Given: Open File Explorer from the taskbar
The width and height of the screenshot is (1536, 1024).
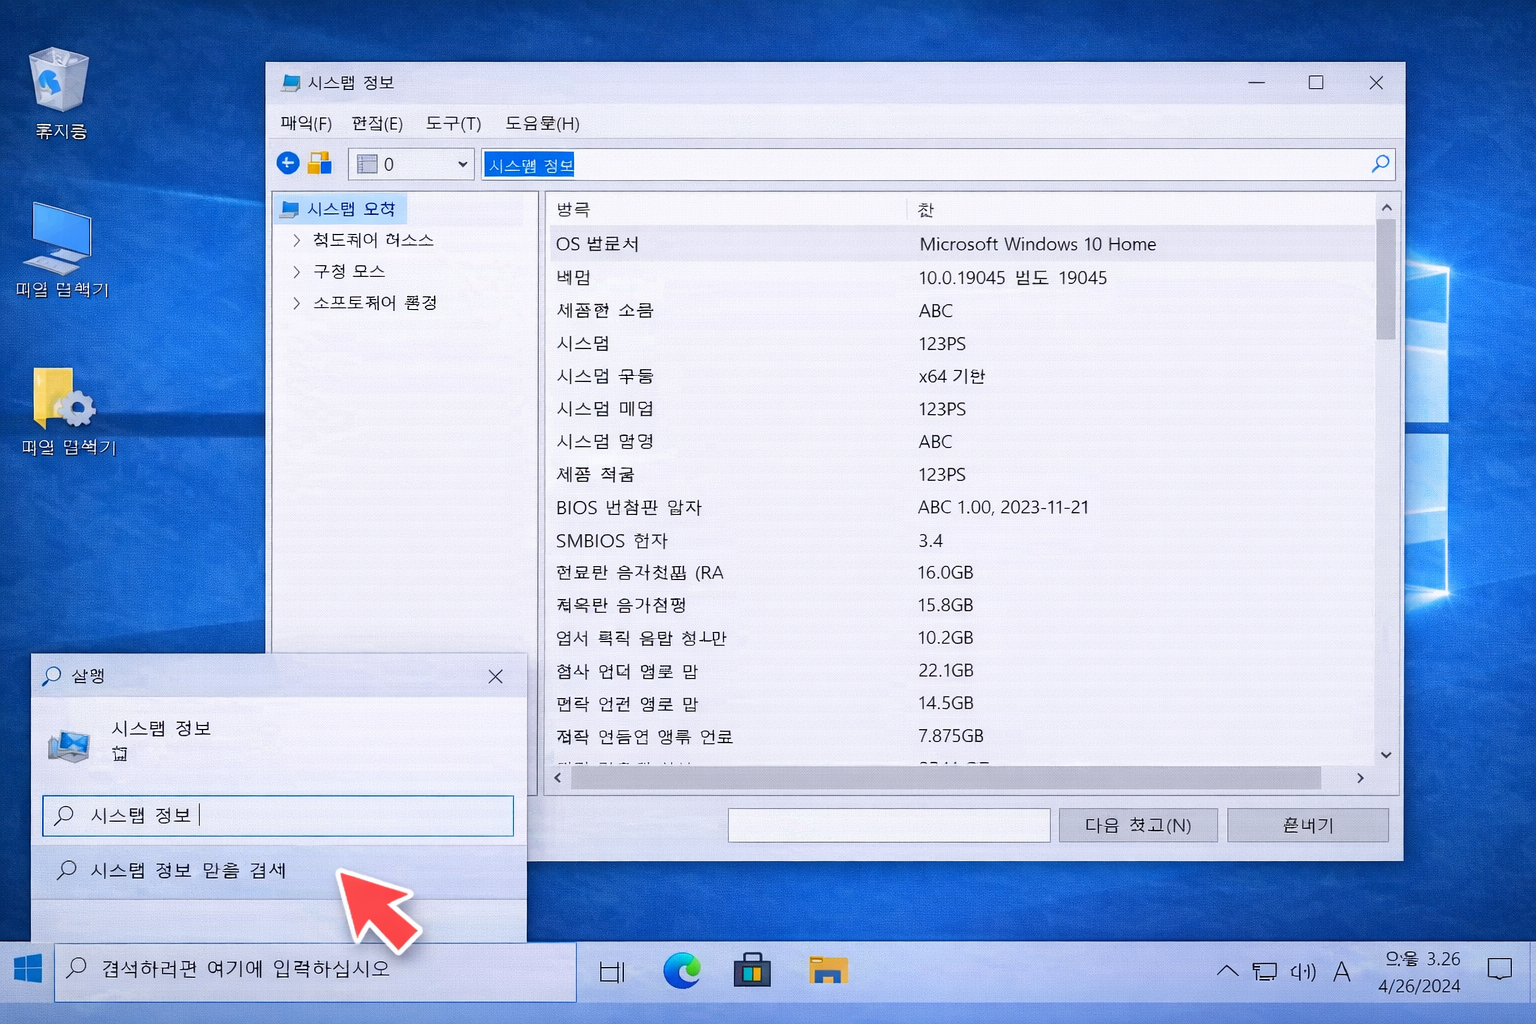Looking at the screenshot, I should point(828,971).
